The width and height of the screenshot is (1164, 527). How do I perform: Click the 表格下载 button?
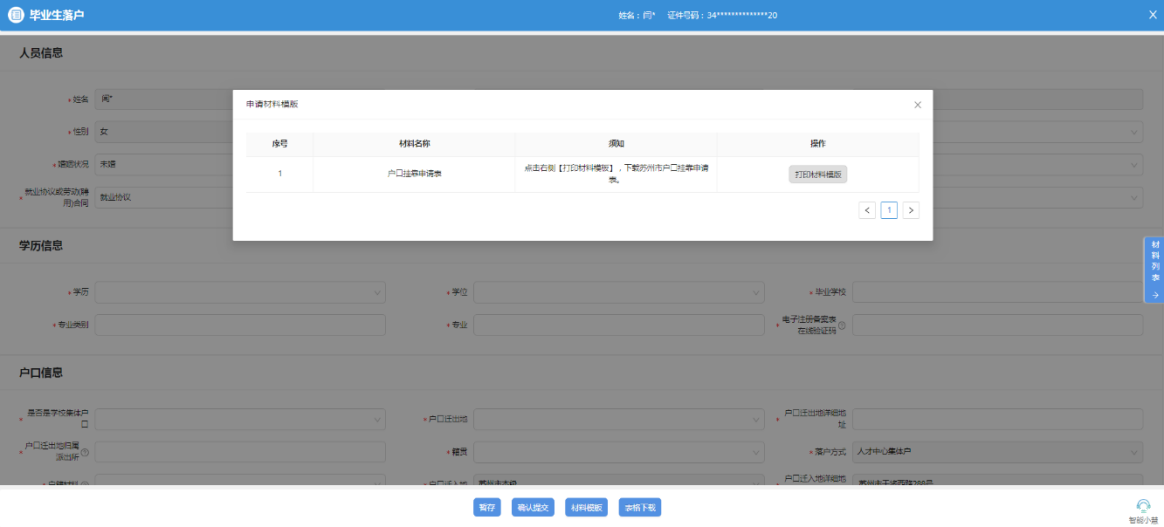tap(640, 507)
